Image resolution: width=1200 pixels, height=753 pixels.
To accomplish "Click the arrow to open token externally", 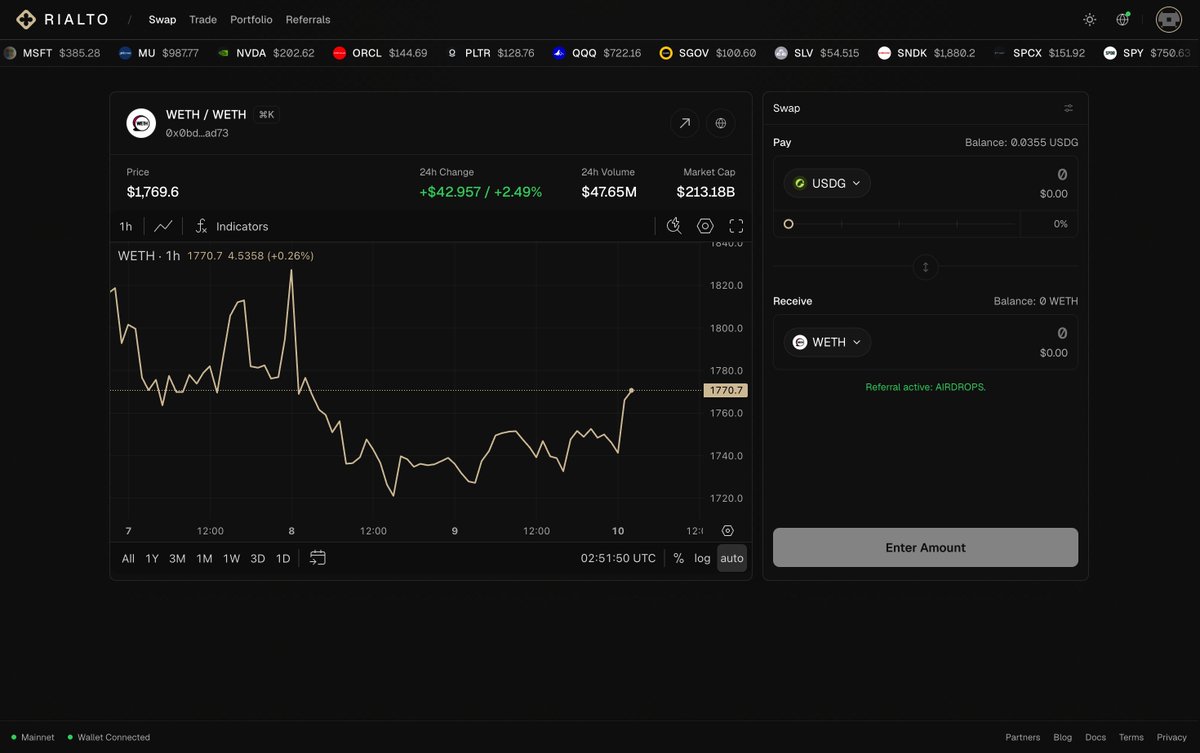I will 684,123.
